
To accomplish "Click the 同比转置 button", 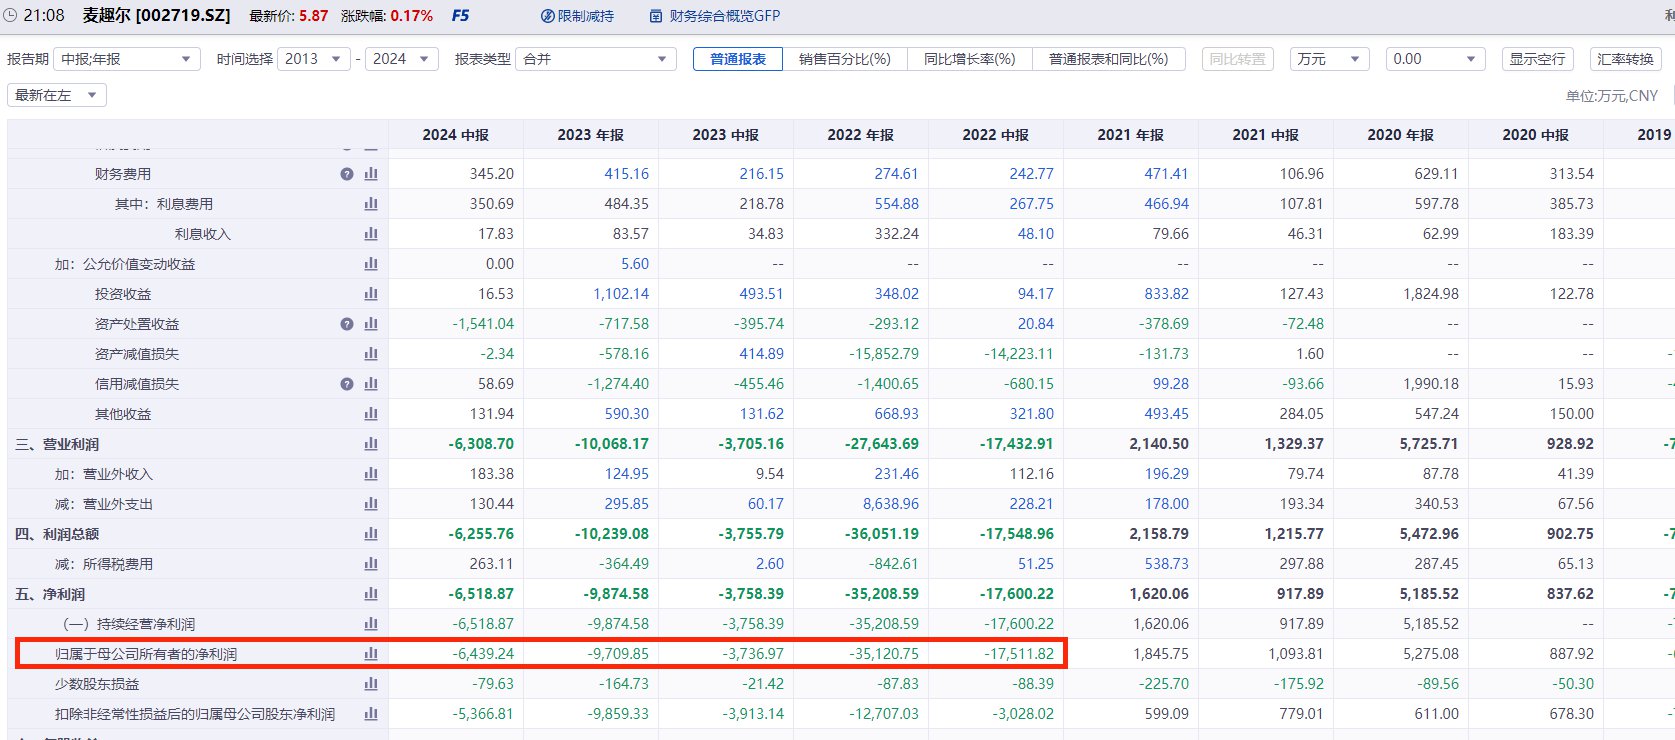I will point(1238,59).
